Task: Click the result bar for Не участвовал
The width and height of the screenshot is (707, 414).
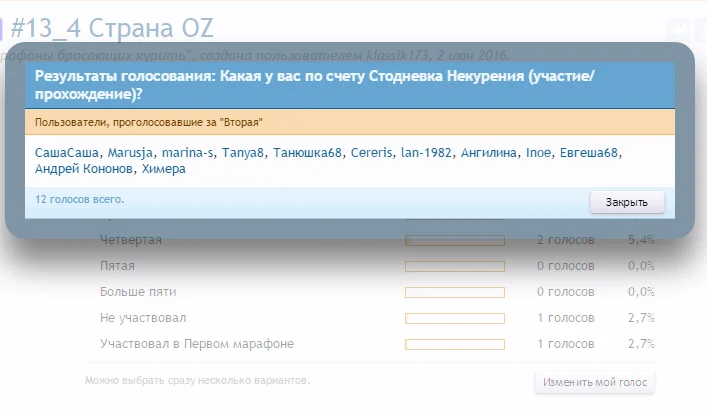Action: [x=454, y=318]
